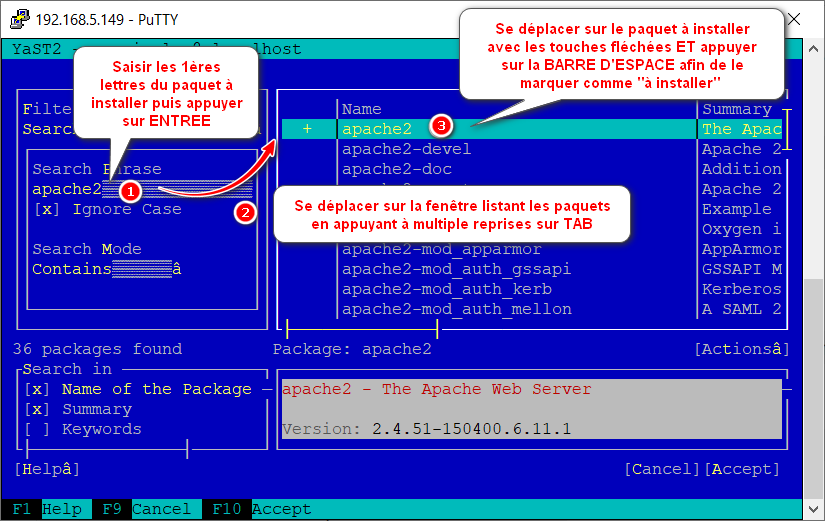Viewport: 825px width, 521px height.
Task: Click apache2 - The Apache Web Server heading
Action: pos(437,389)
